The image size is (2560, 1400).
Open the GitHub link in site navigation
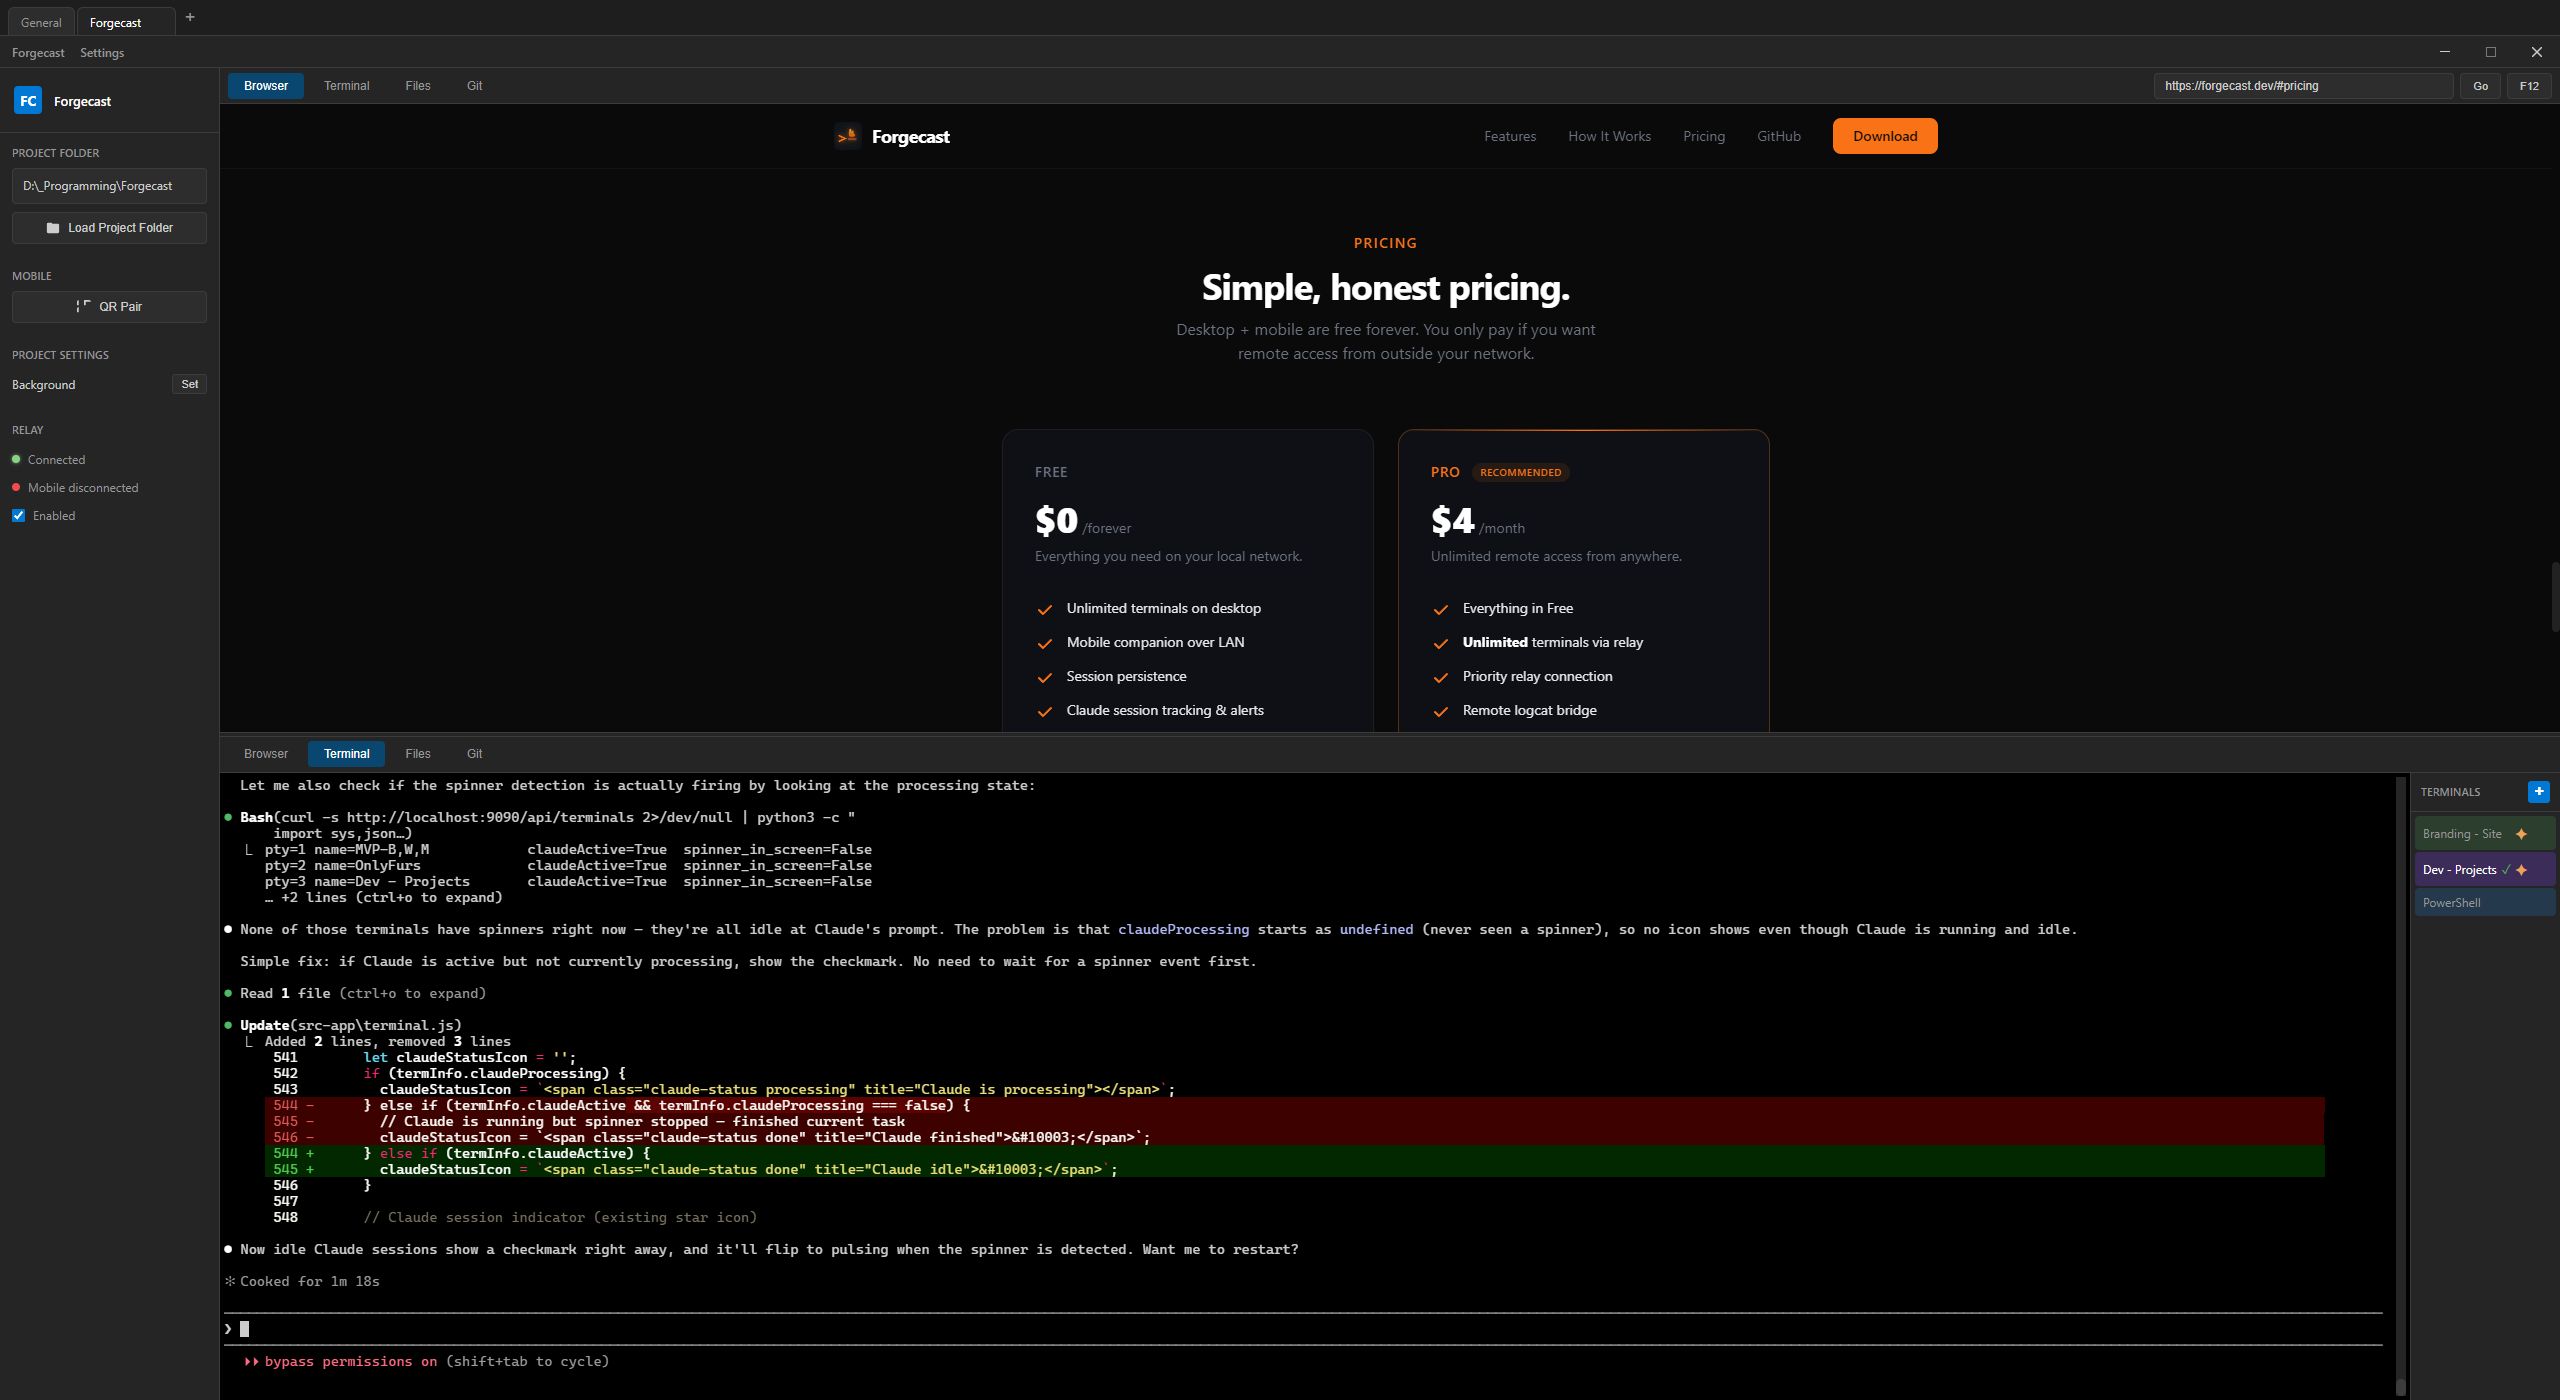pyautogui.click(x=1779, y=136)
